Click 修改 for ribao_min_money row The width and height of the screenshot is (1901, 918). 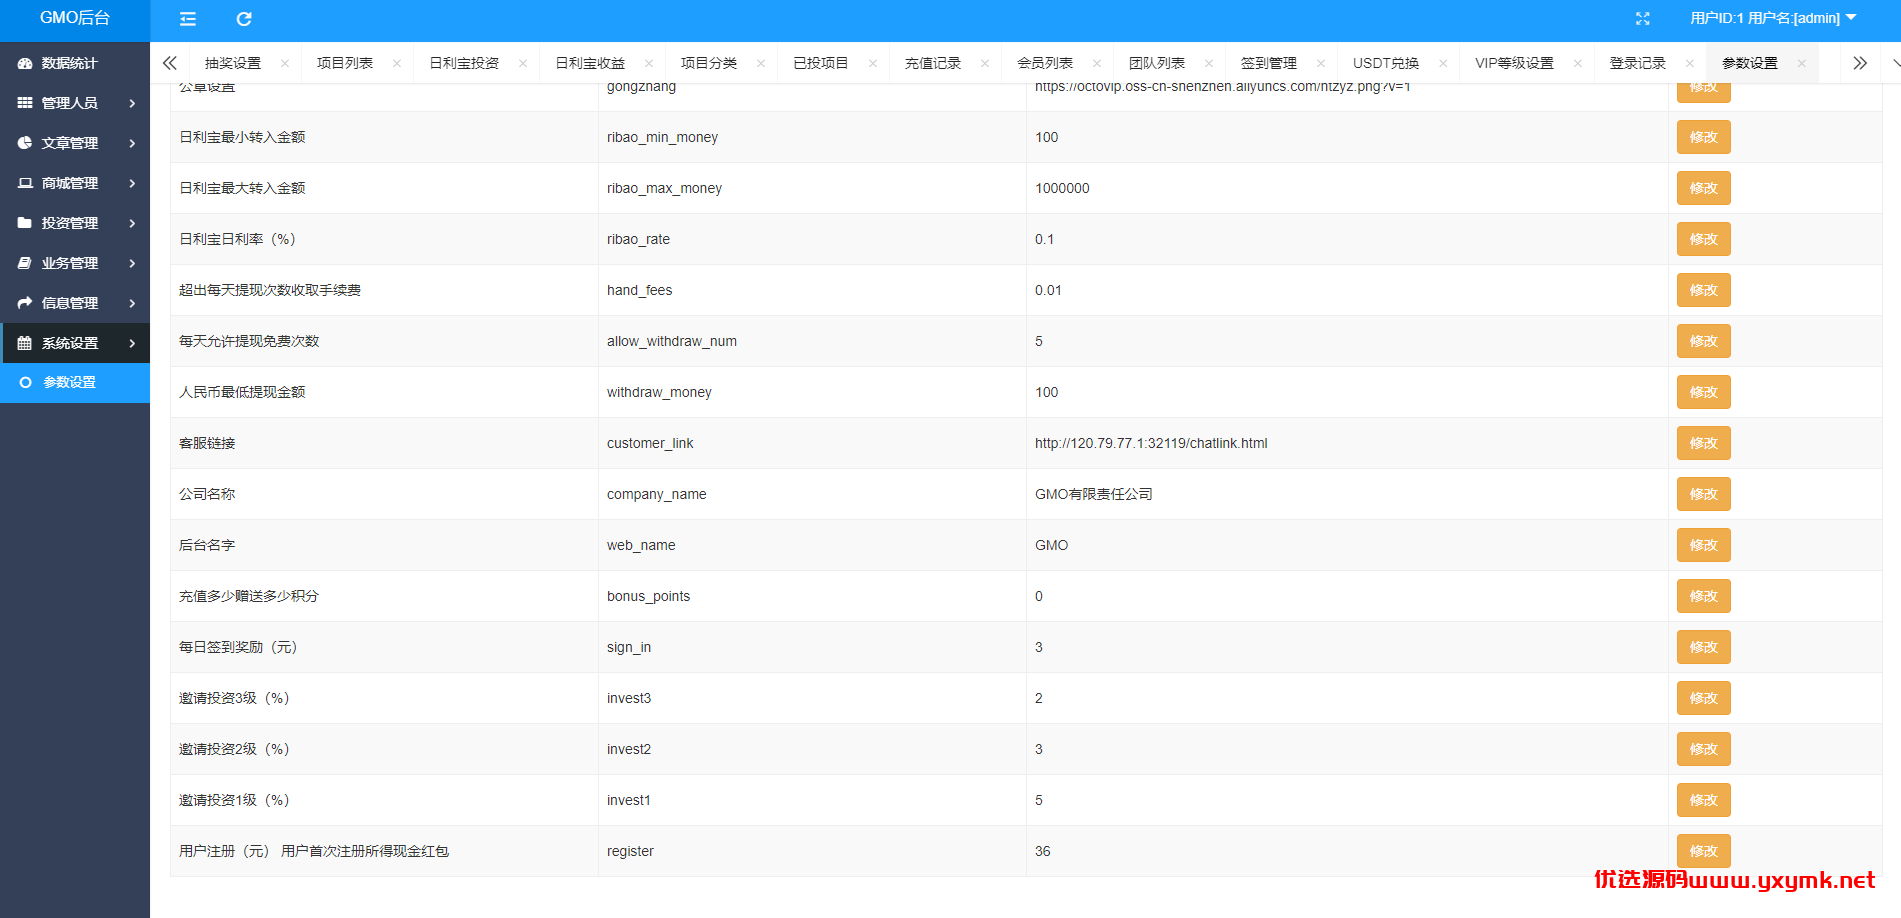pyautogui.click(x=1703, y=137)
